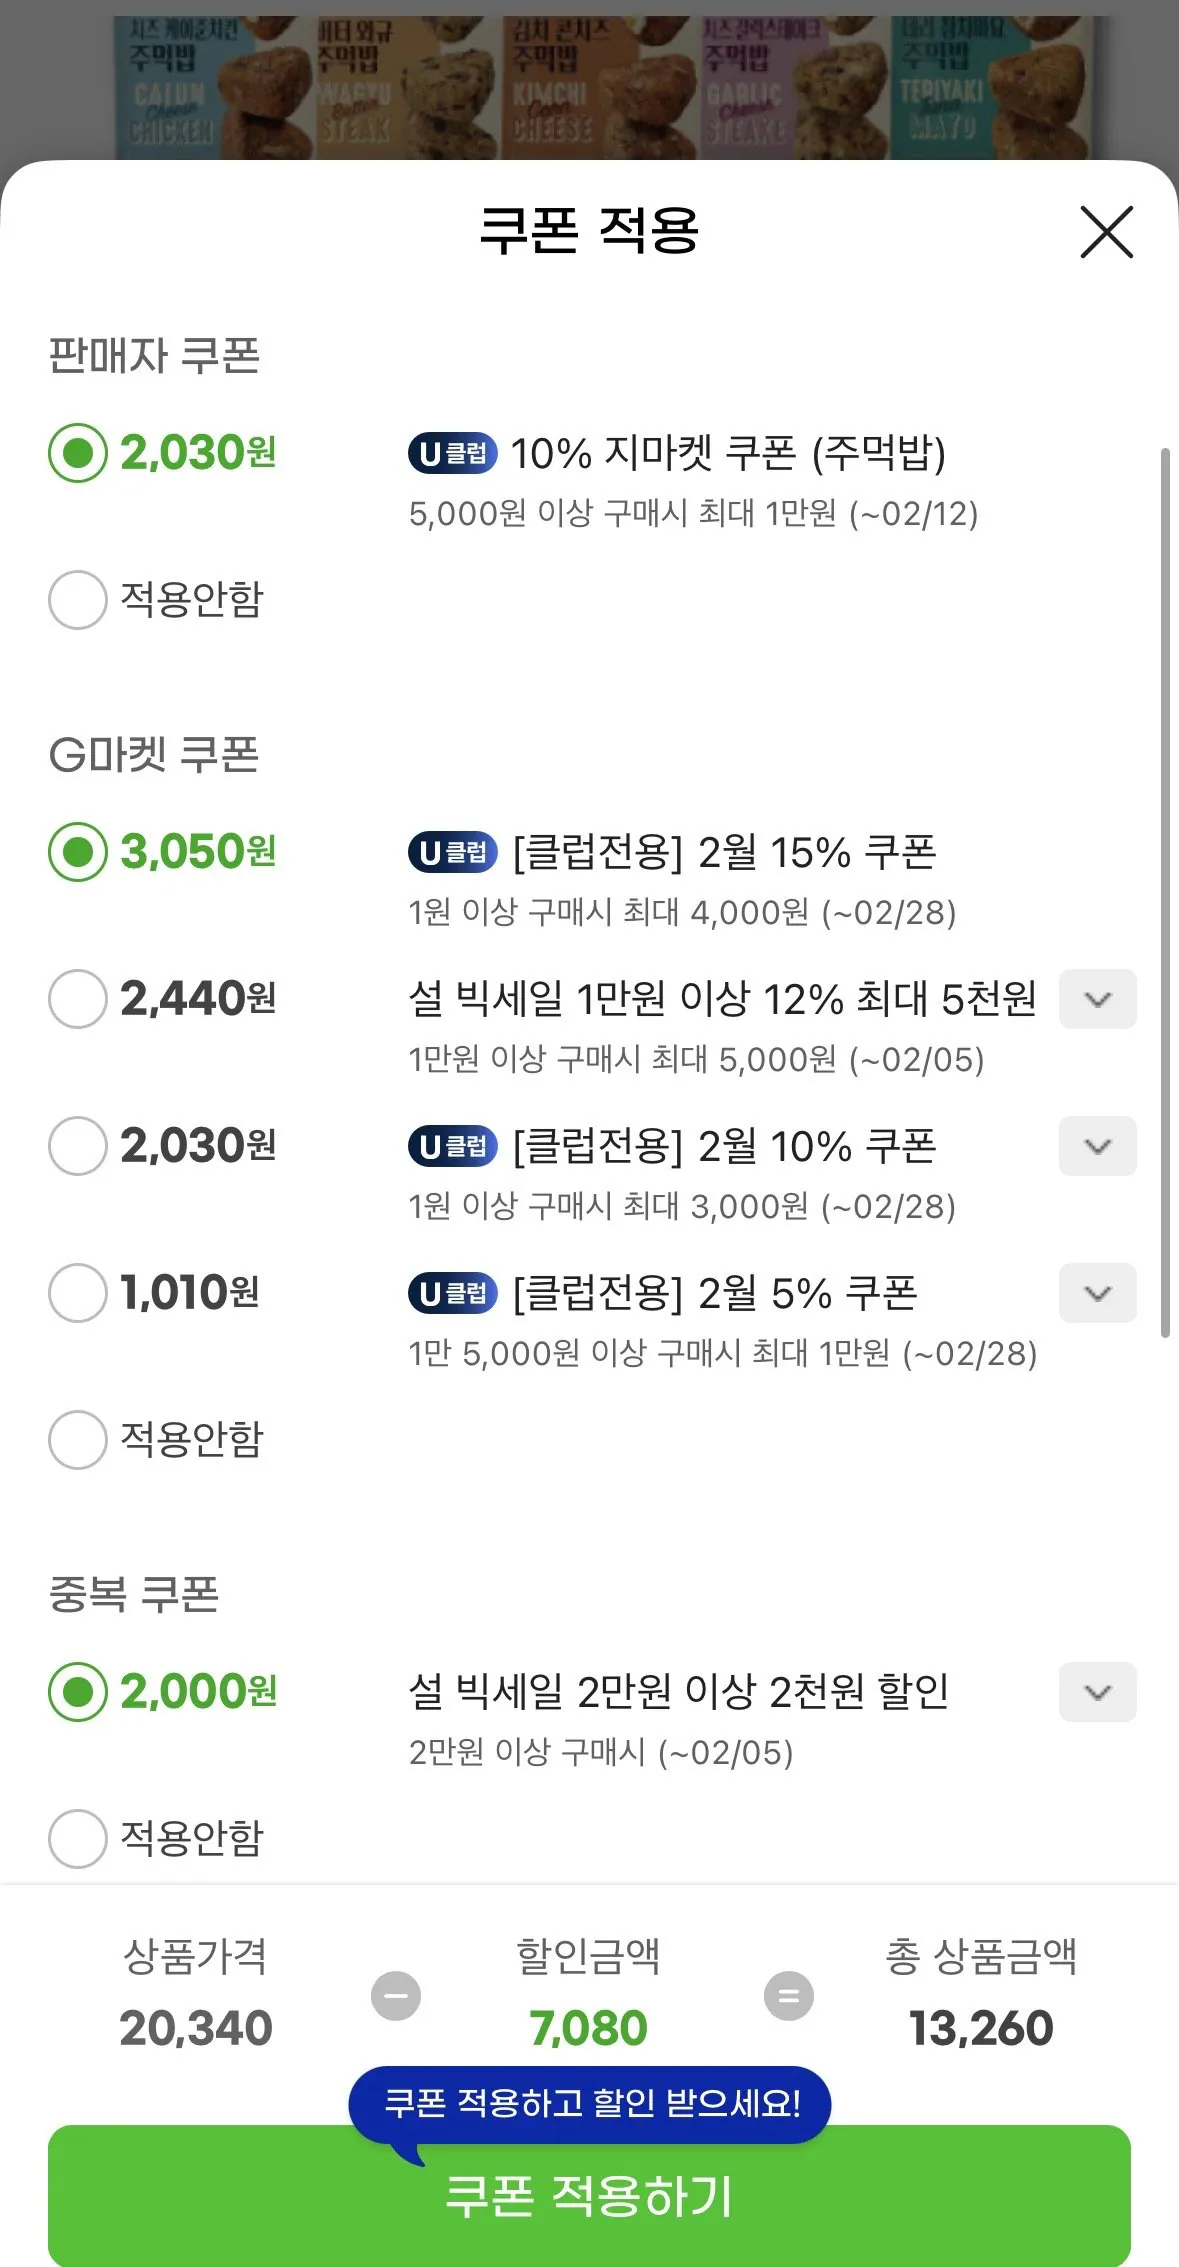
Task: Select the 2,000원 중복 쿠폰 radio
Action: 78,1692
